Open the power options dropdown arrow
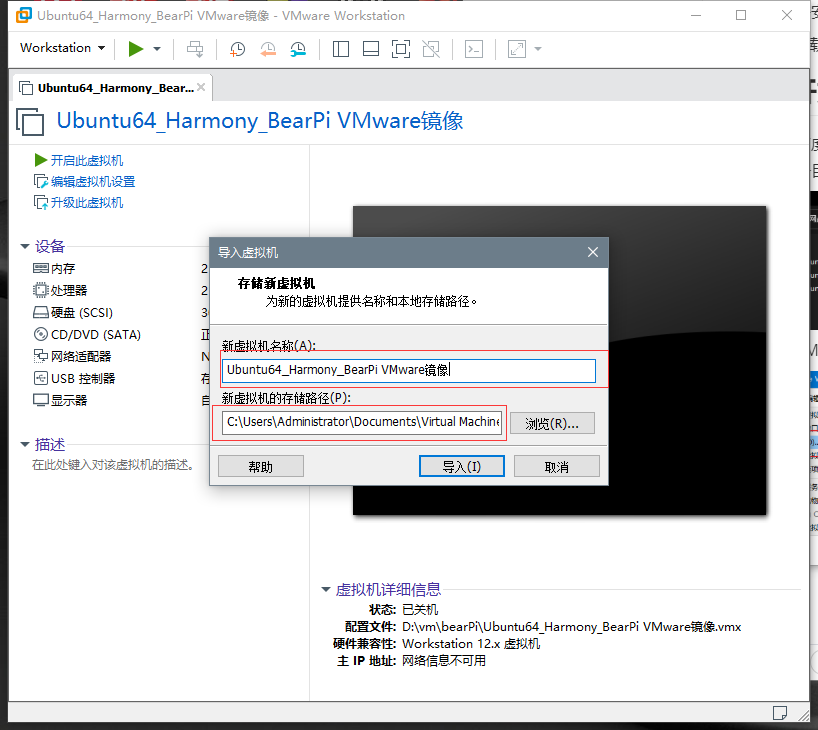The width and height of the screenshot is (818, 730). click(157, 49)
